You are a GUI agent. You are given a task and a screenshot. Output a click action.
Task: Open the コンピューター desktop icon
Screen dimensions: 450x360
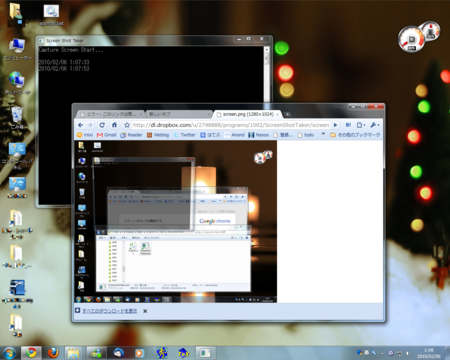pos(17,50)
